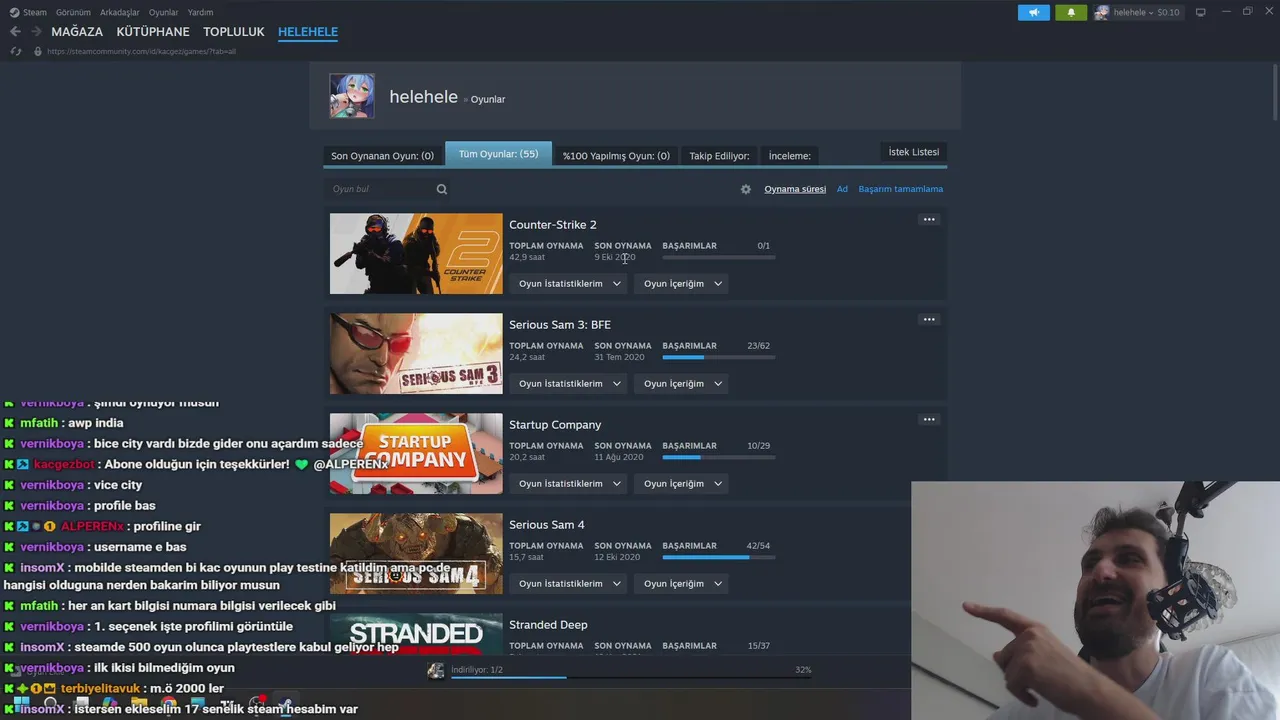Image resolution: width=1280 pixels, height=720 pixels.
Task: Open the Counter-Strike 2 title link
Action: 553,225
